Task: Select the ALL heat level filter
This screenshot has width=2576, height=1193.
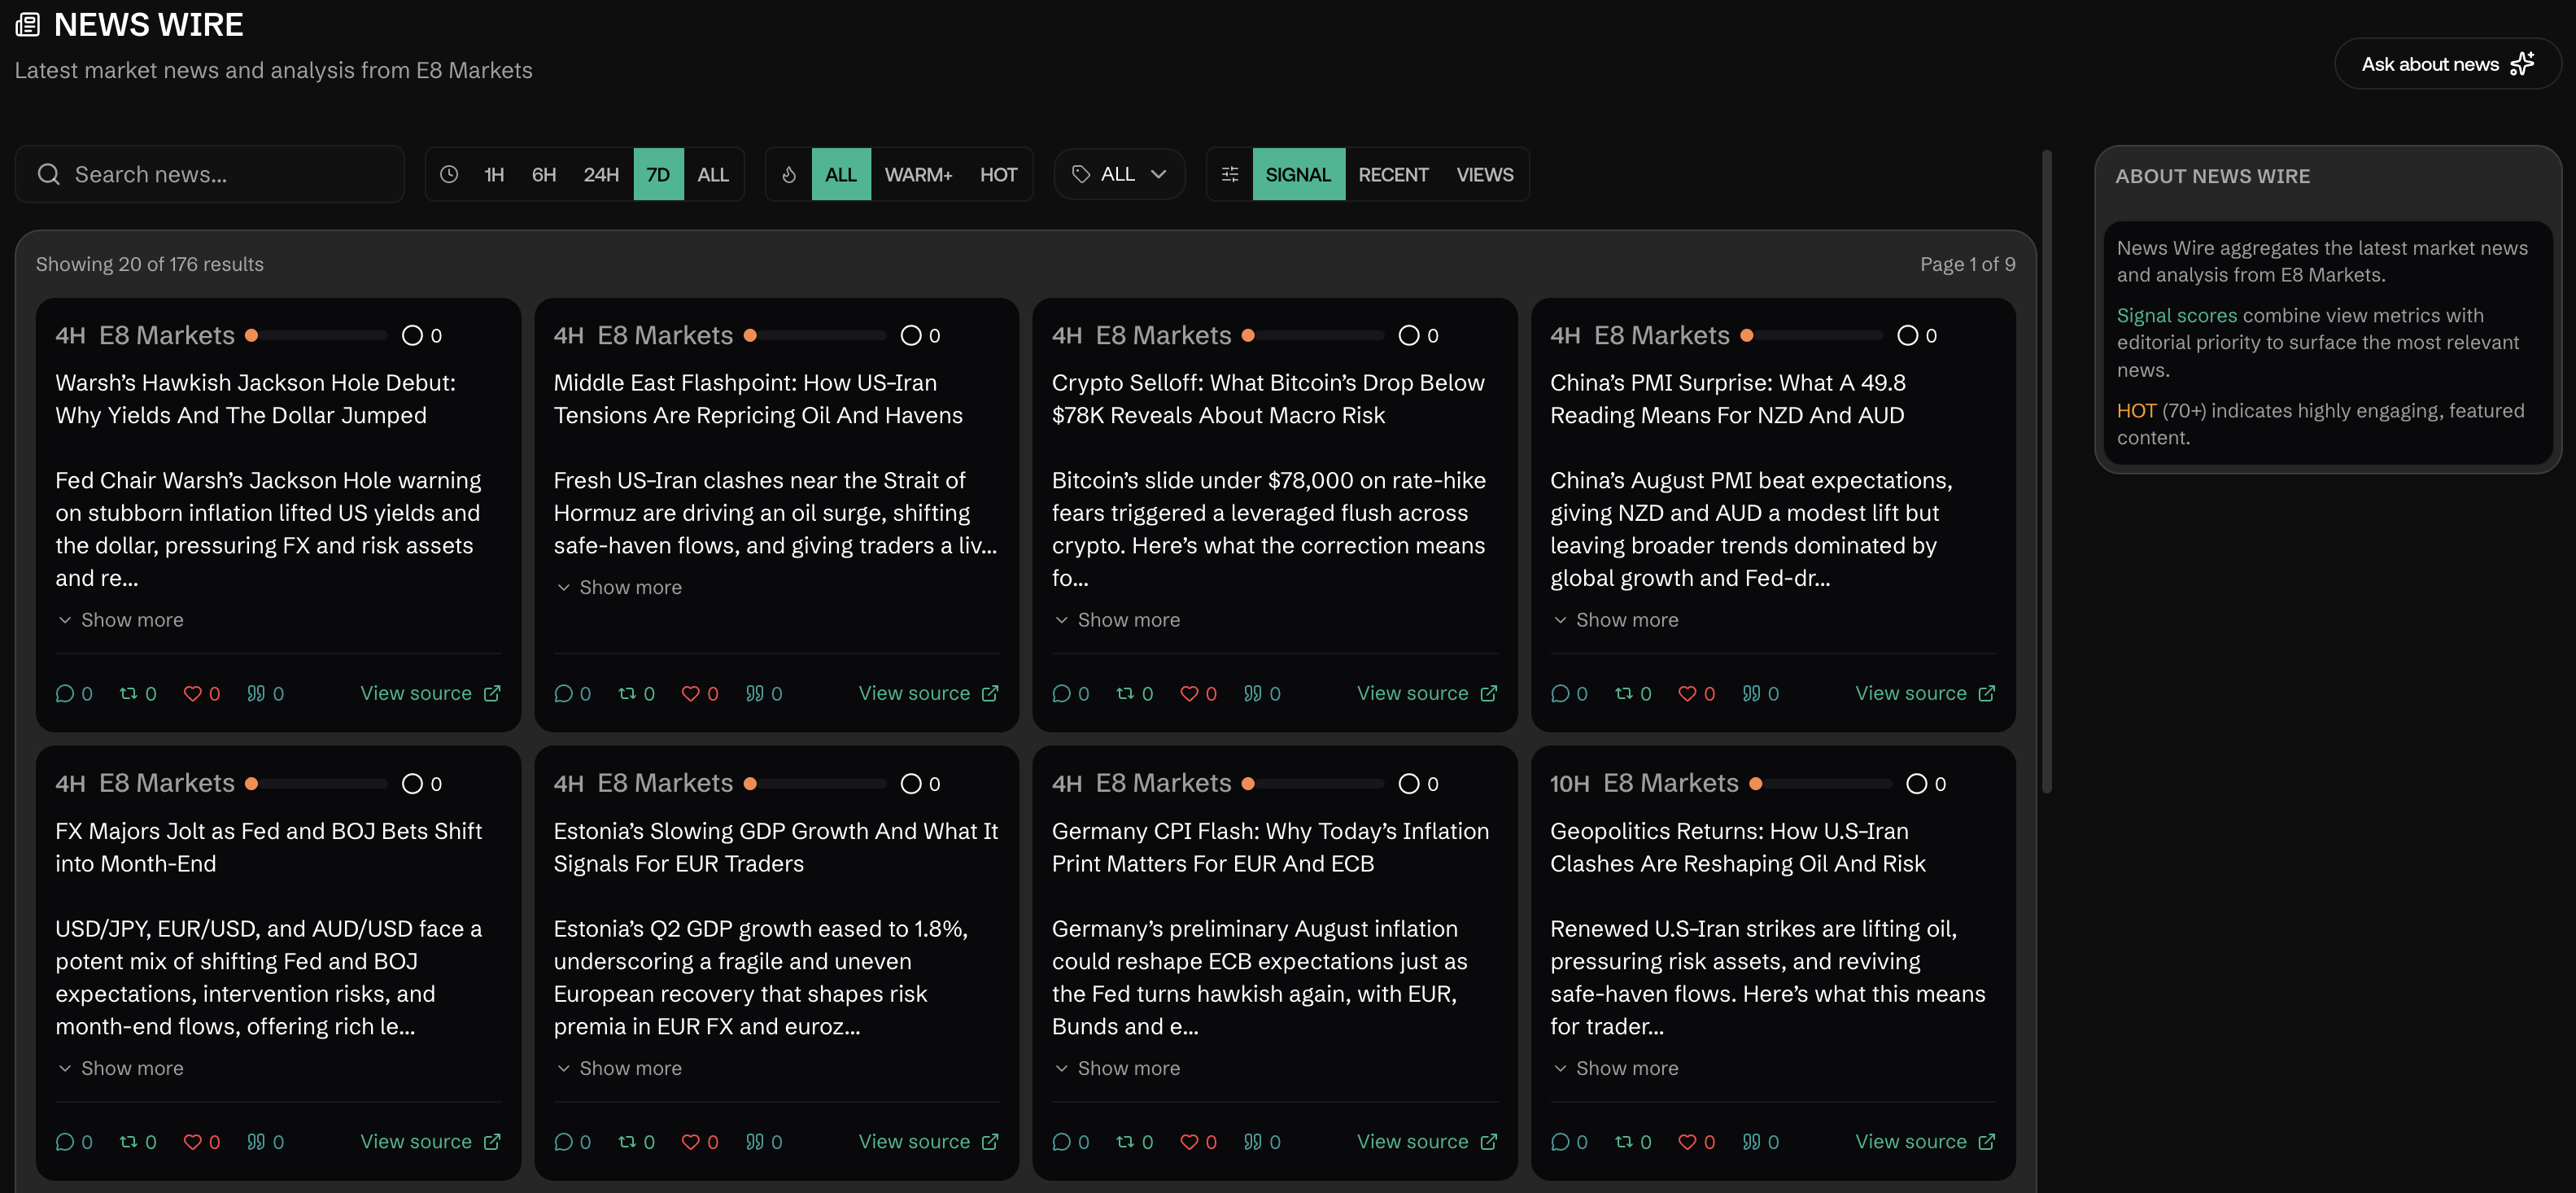Action: coord(841,174)
